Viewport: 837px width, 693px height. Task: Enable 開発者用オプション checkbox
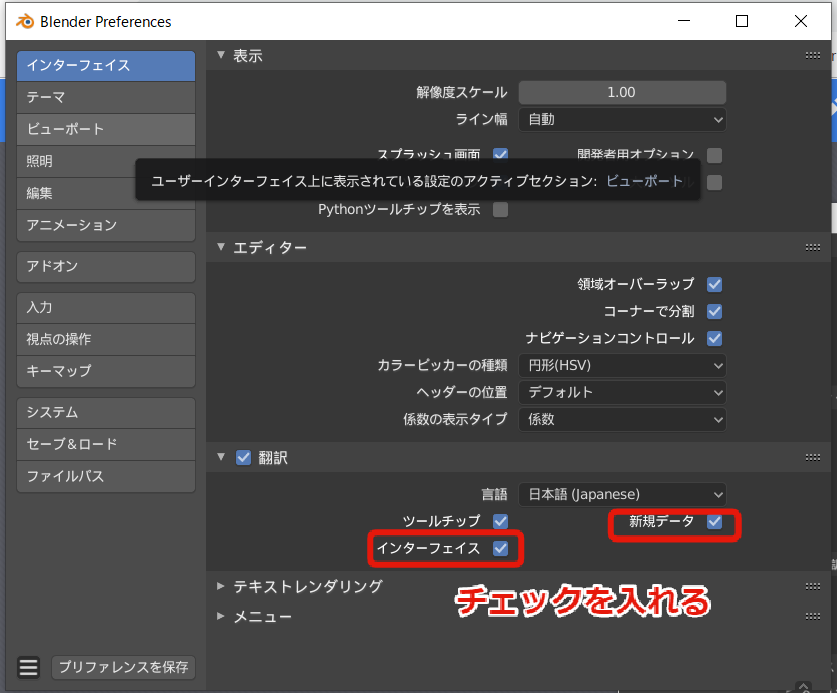[714, 155]
